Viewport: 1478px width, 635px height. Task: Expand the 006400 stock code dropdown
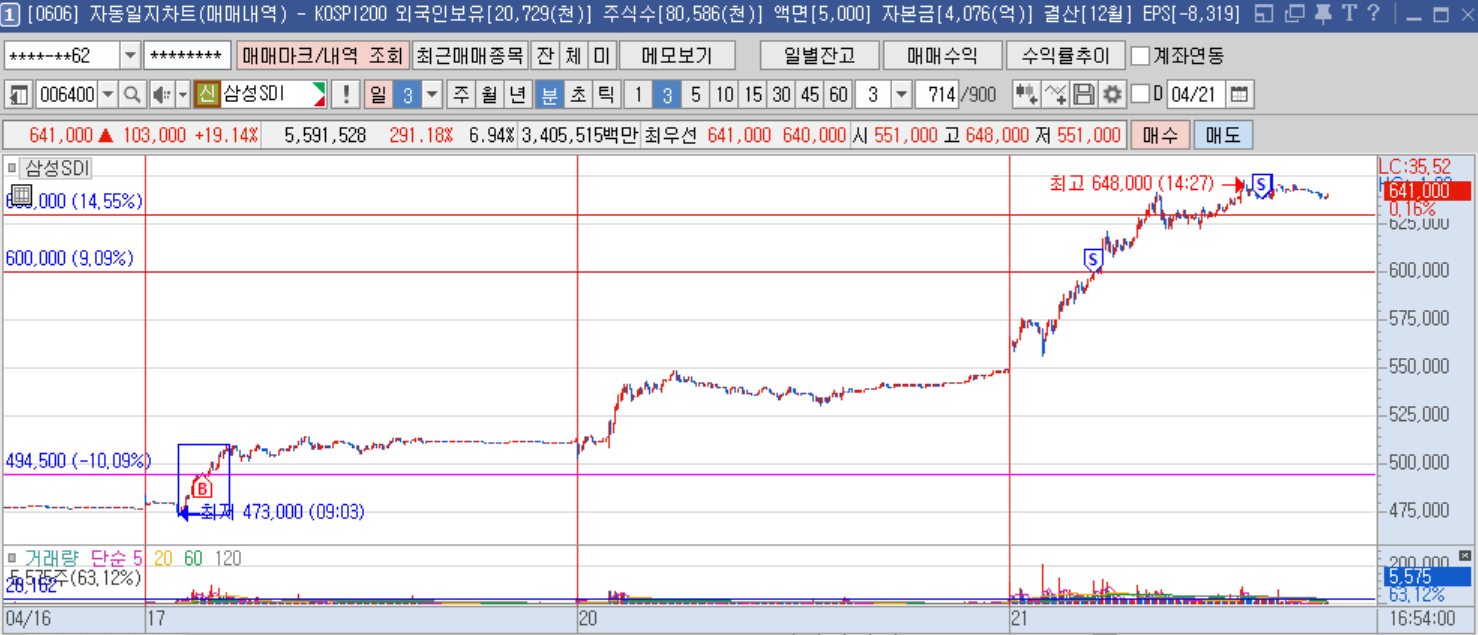click(x=108, y=95)
